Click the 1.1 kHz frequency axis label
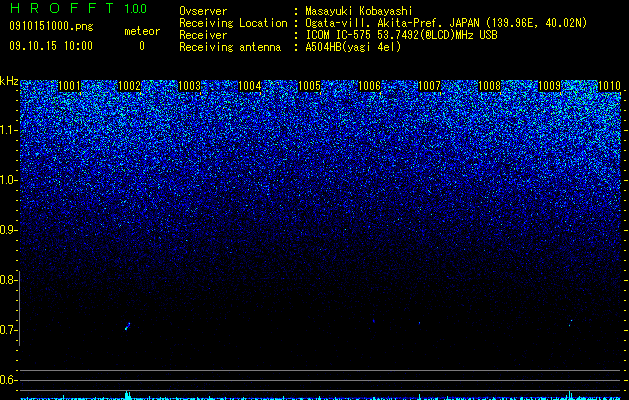This screenshot has height=400, width=629. (9, 130)
